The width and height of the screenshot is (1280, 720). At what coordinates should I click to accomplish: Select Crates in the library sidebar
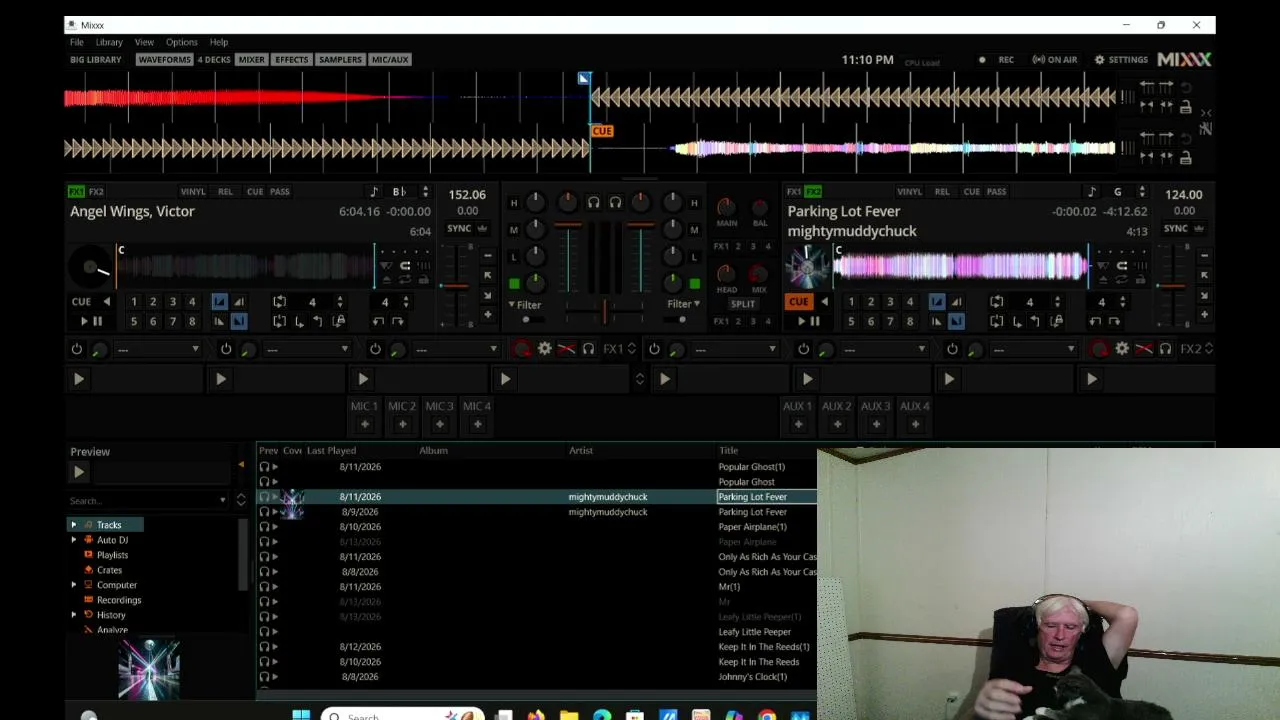[x=109, y=570]
